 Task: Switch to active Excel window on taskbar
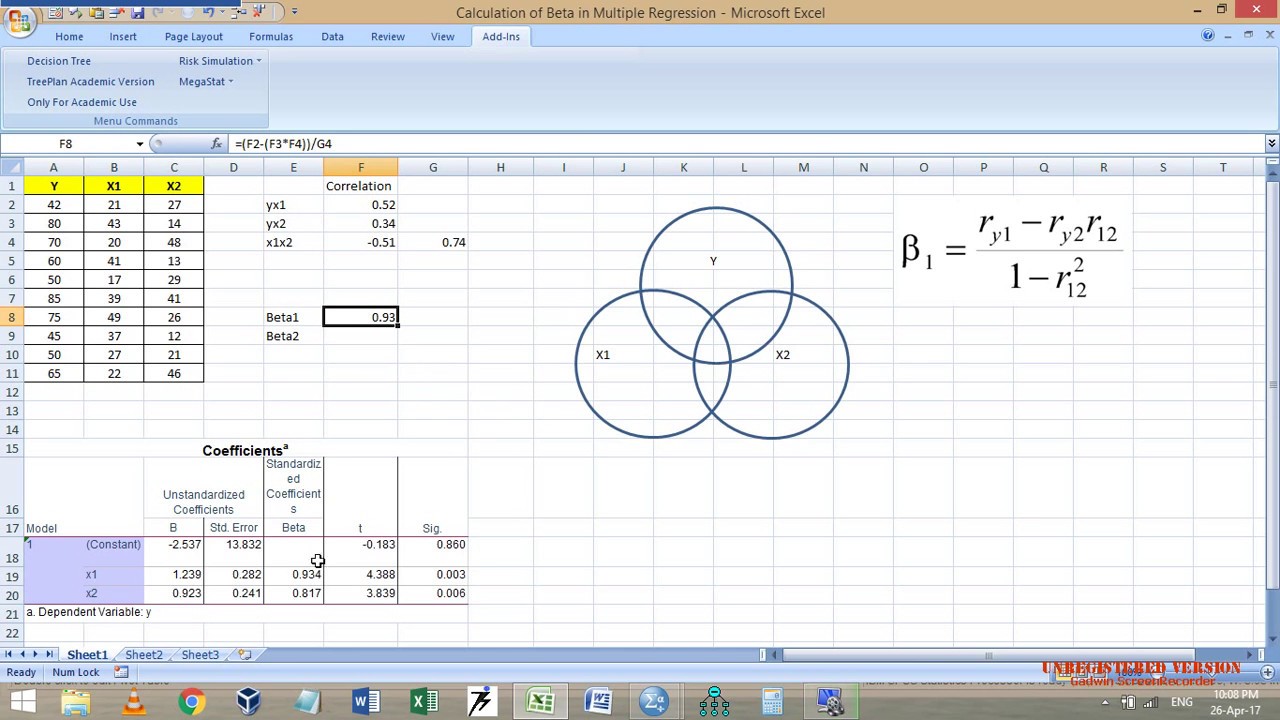point(540,702)
